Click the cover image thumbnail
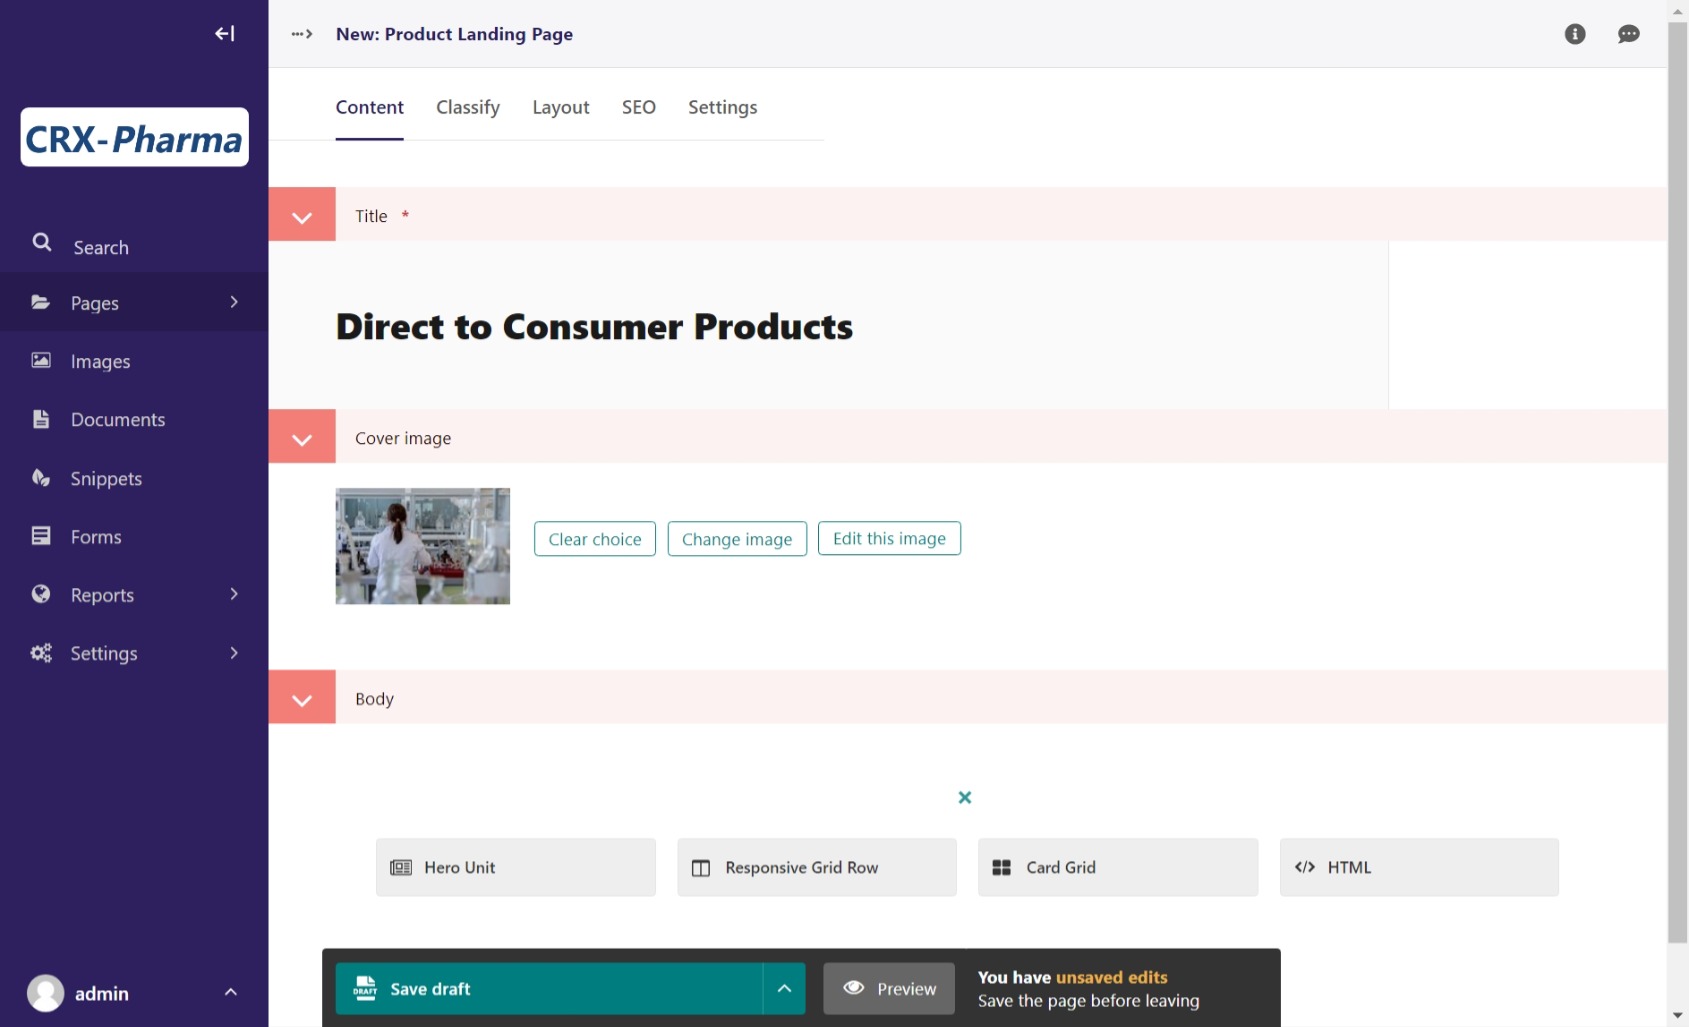The image size is (1689, 1027). 422,546
